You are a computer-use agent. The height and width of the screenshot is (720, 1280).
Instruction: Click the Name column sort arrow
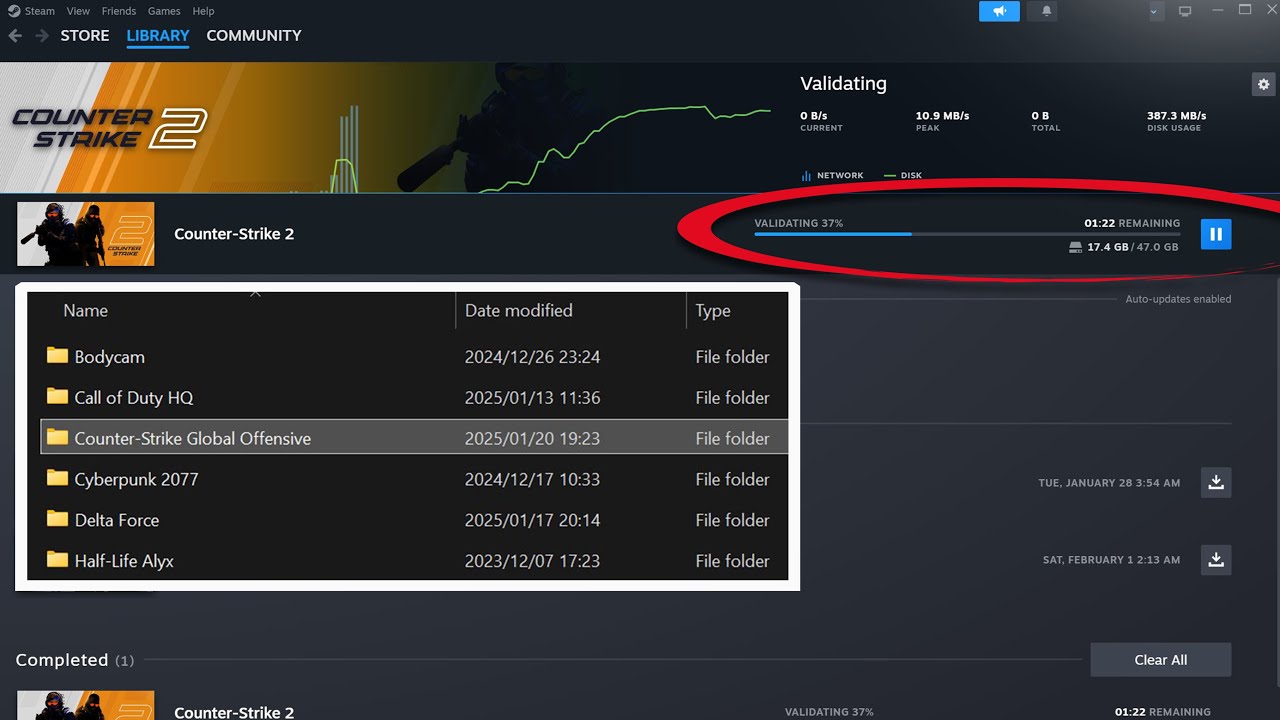[255, 293]
